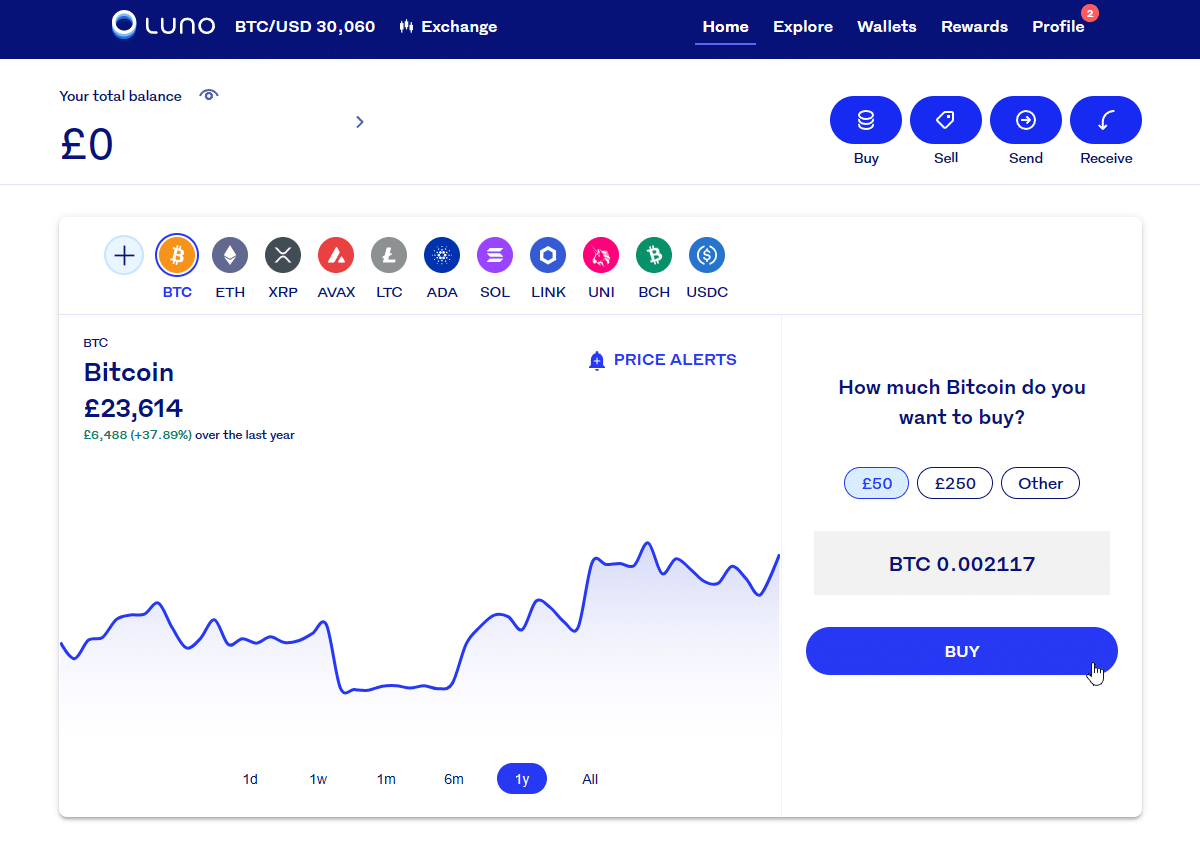Select the ADA coin icon
The image size is (1200, 847).
click(x=442, y=255)
